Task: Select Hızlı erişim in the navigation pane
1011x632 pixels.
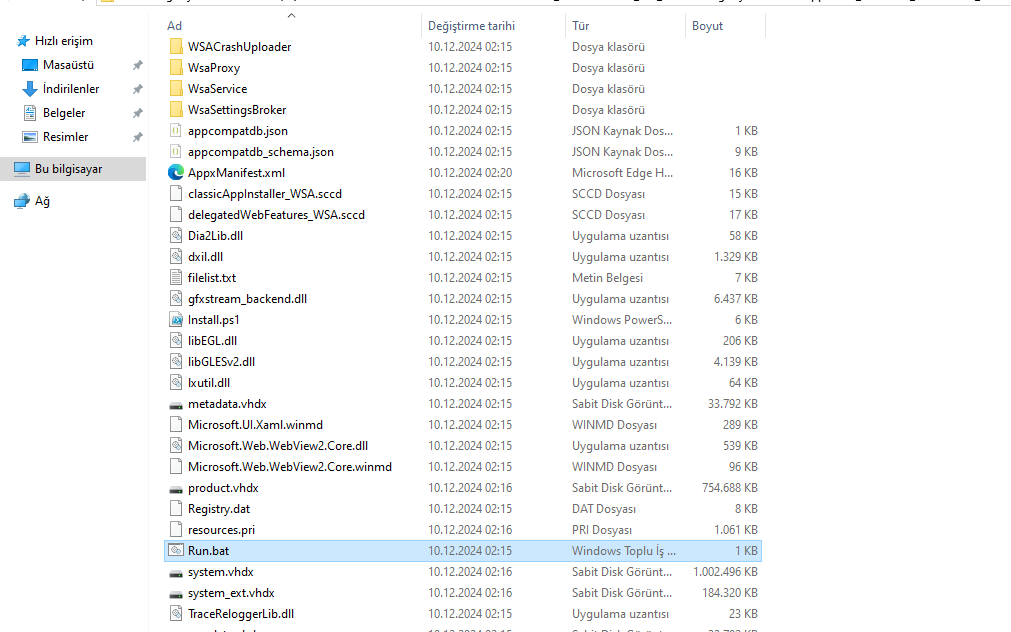Action: click(64, 41)
